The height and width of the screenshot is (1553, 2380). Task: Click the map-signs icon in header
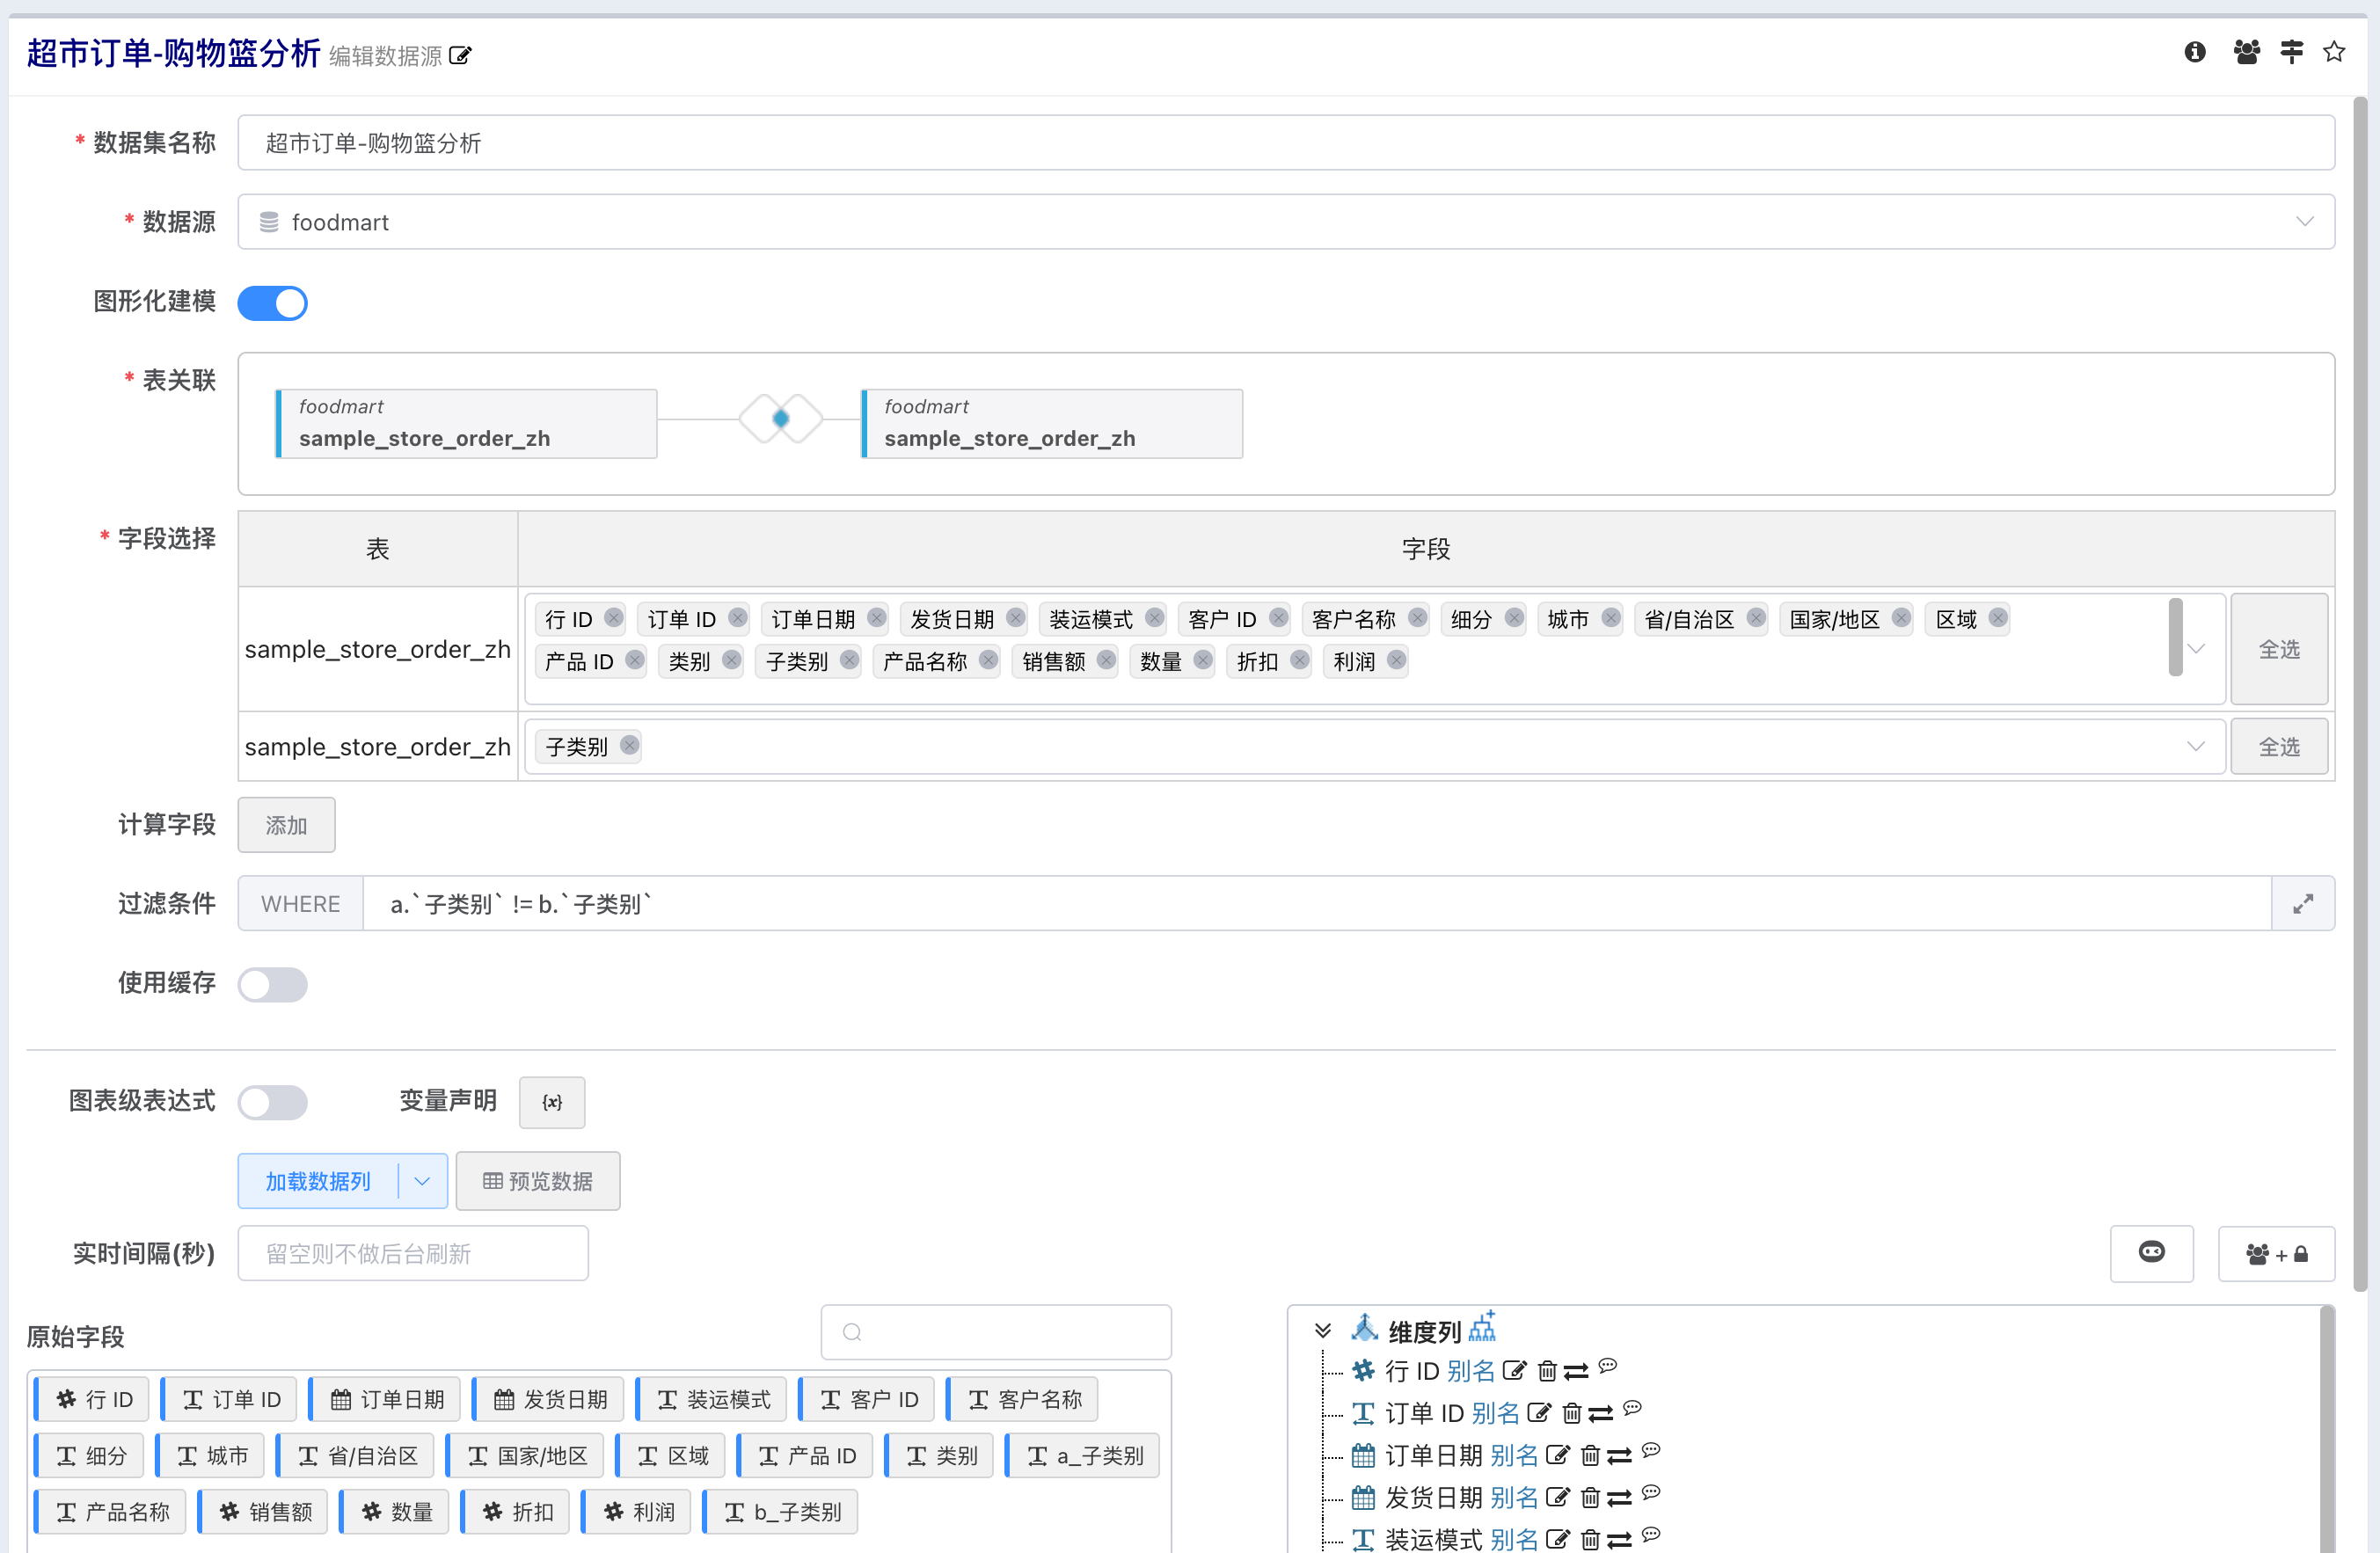(x=2291, y=52)
